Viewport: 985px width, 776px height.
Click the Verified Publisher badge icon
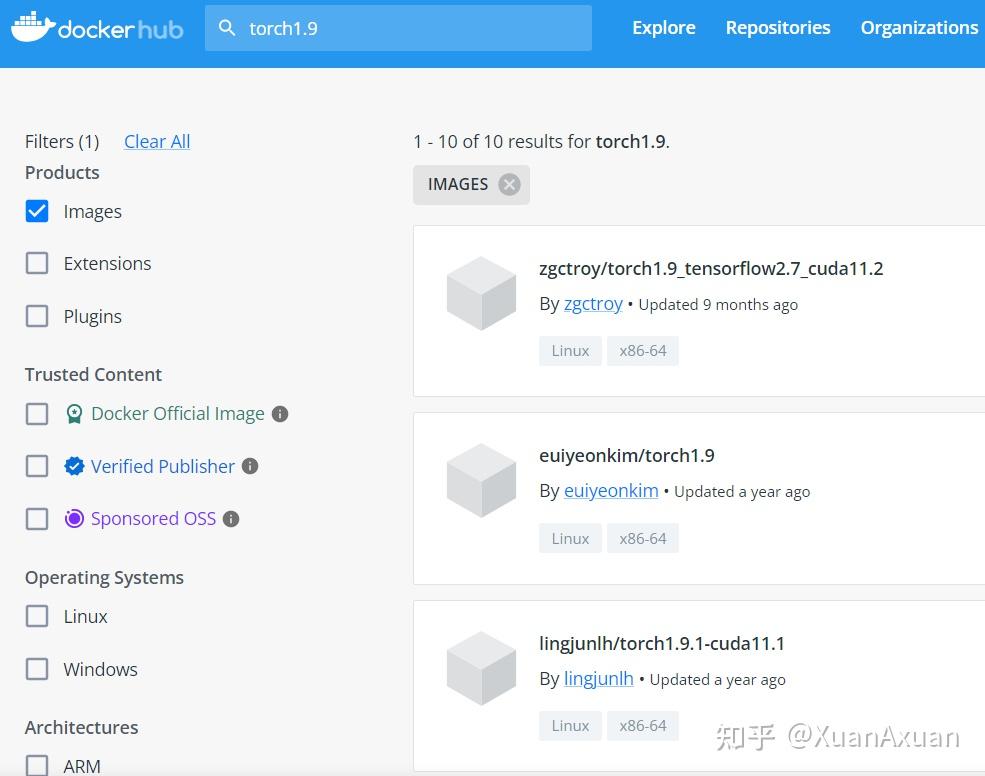coord(74,466)
